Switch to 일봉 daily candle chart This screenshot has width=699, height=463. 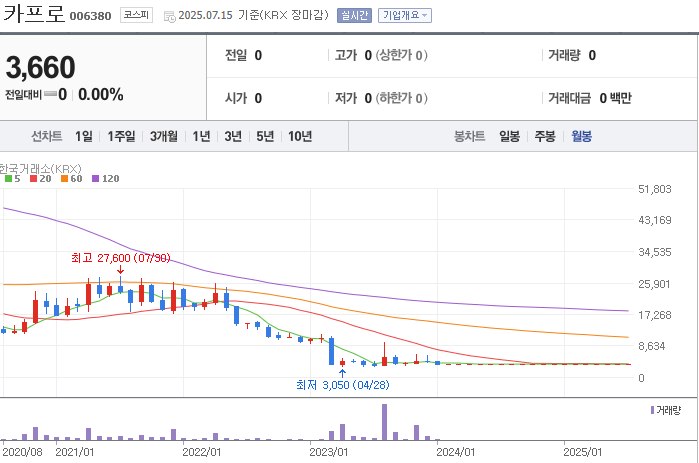(x=509, y=136)
